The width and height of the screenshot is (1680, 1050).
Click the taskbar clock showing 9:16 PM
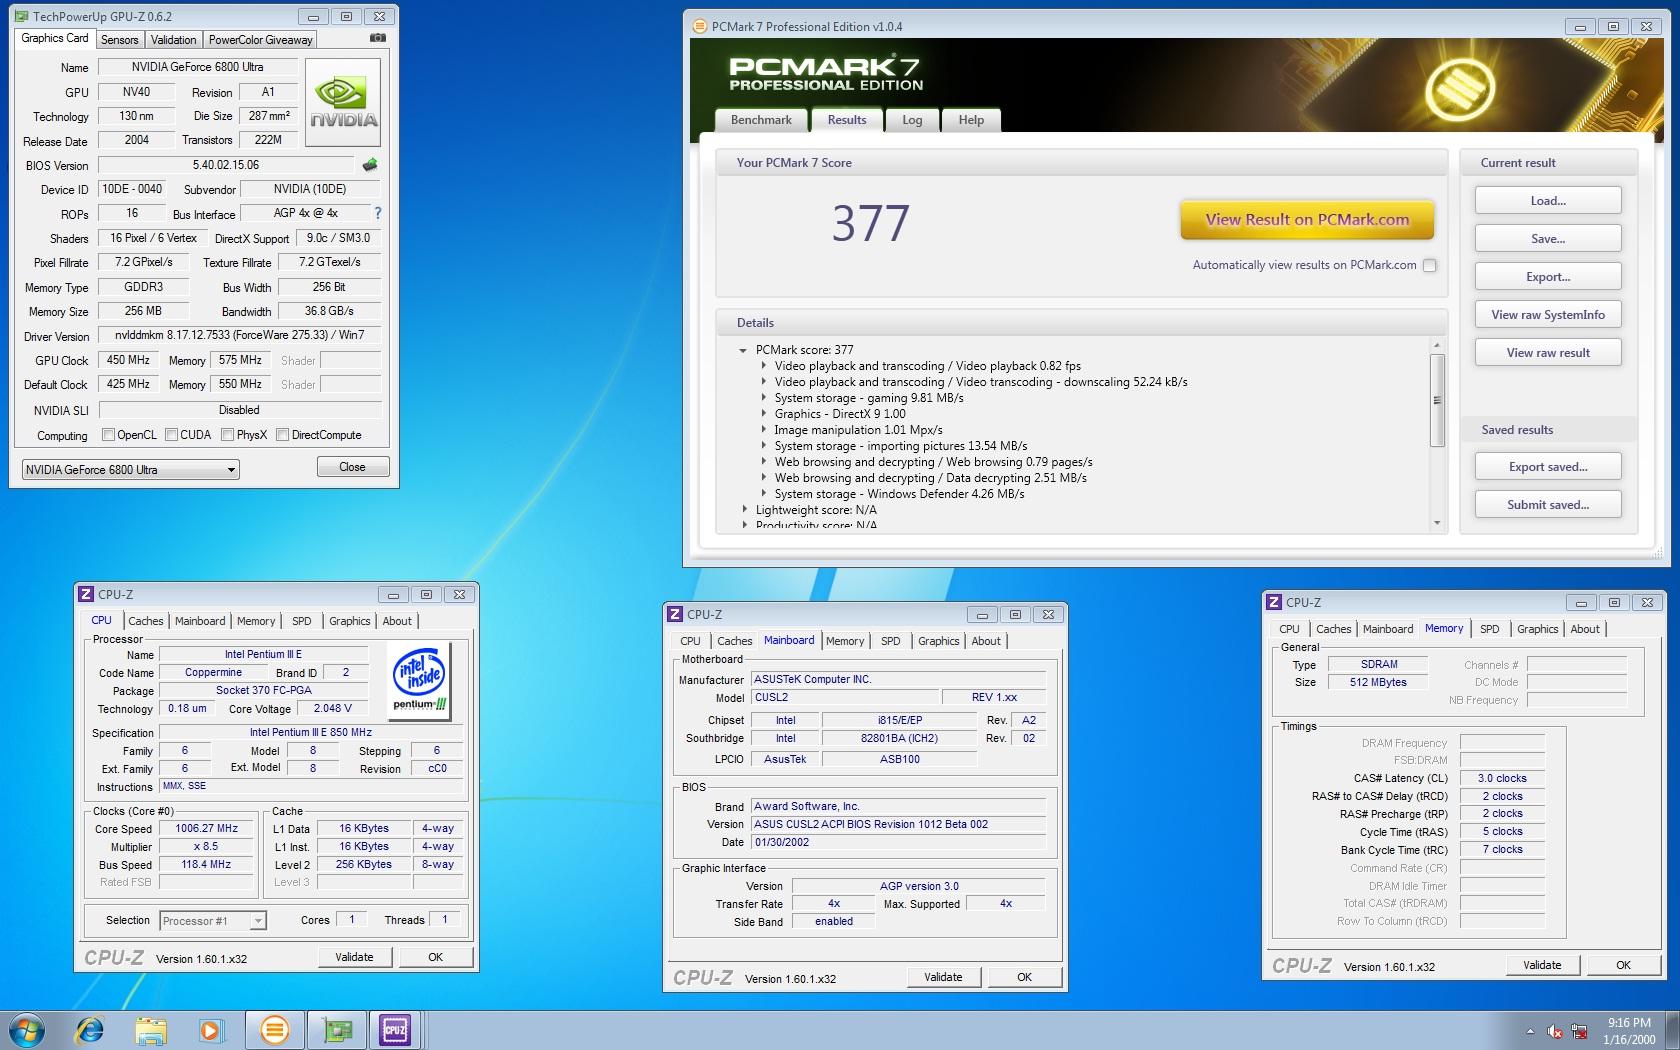pos(1629,1031)
